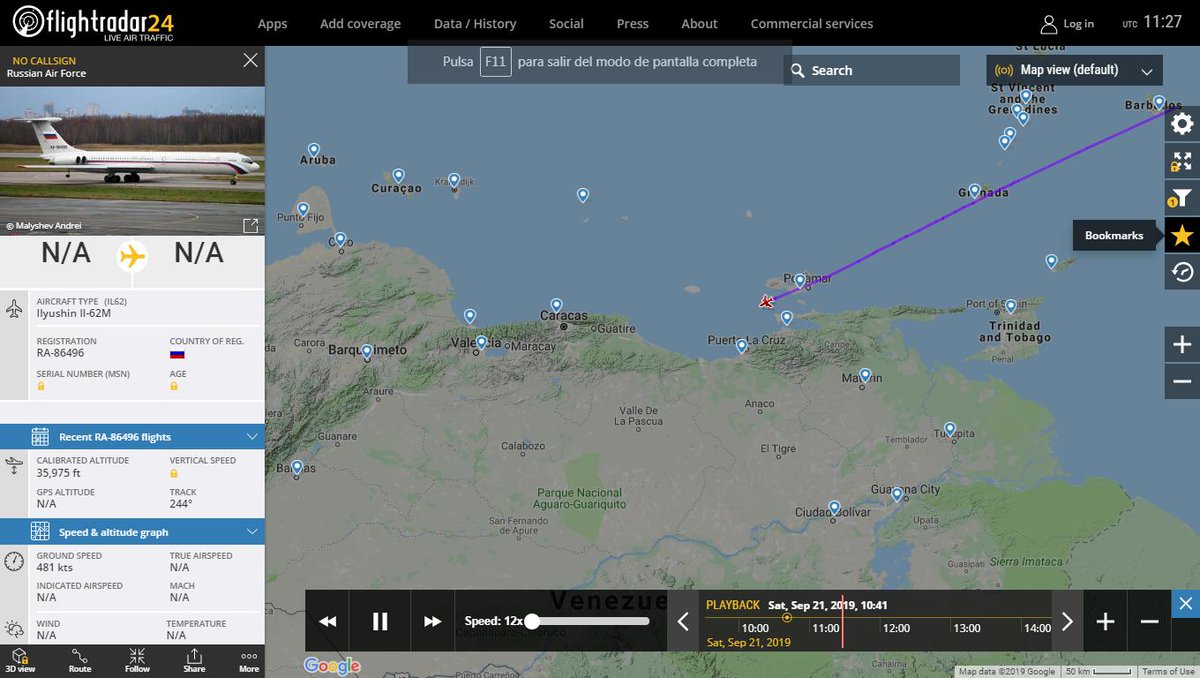Open Add coverage menu

click(360, 24)
